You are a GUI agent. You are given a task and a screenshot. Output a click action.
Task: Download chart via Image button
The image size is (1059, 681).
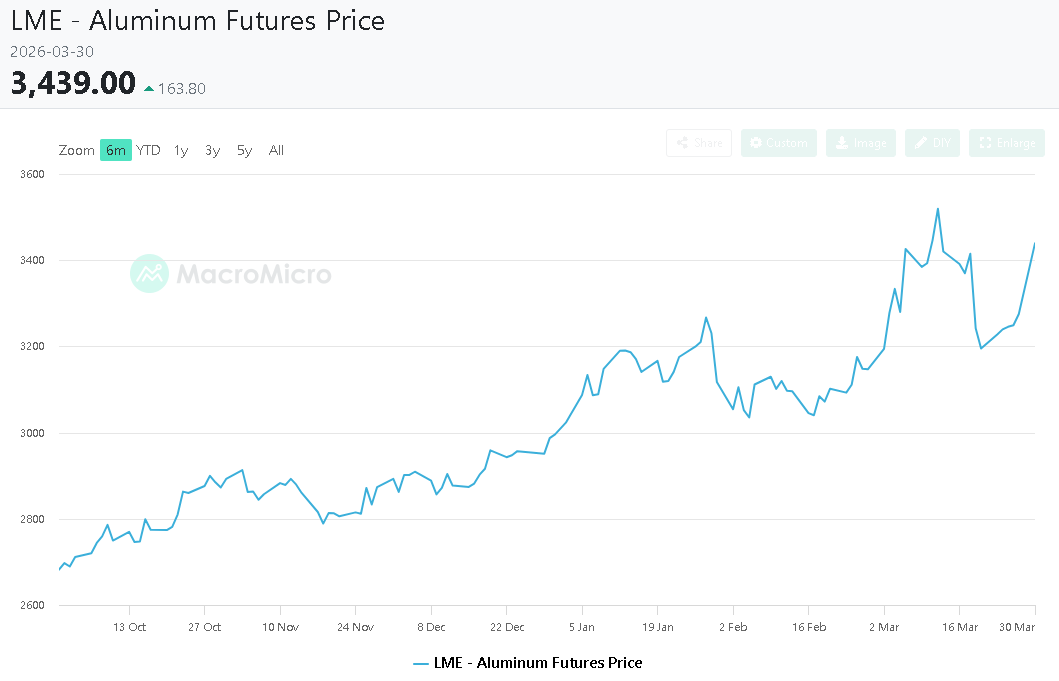(861, 143)
